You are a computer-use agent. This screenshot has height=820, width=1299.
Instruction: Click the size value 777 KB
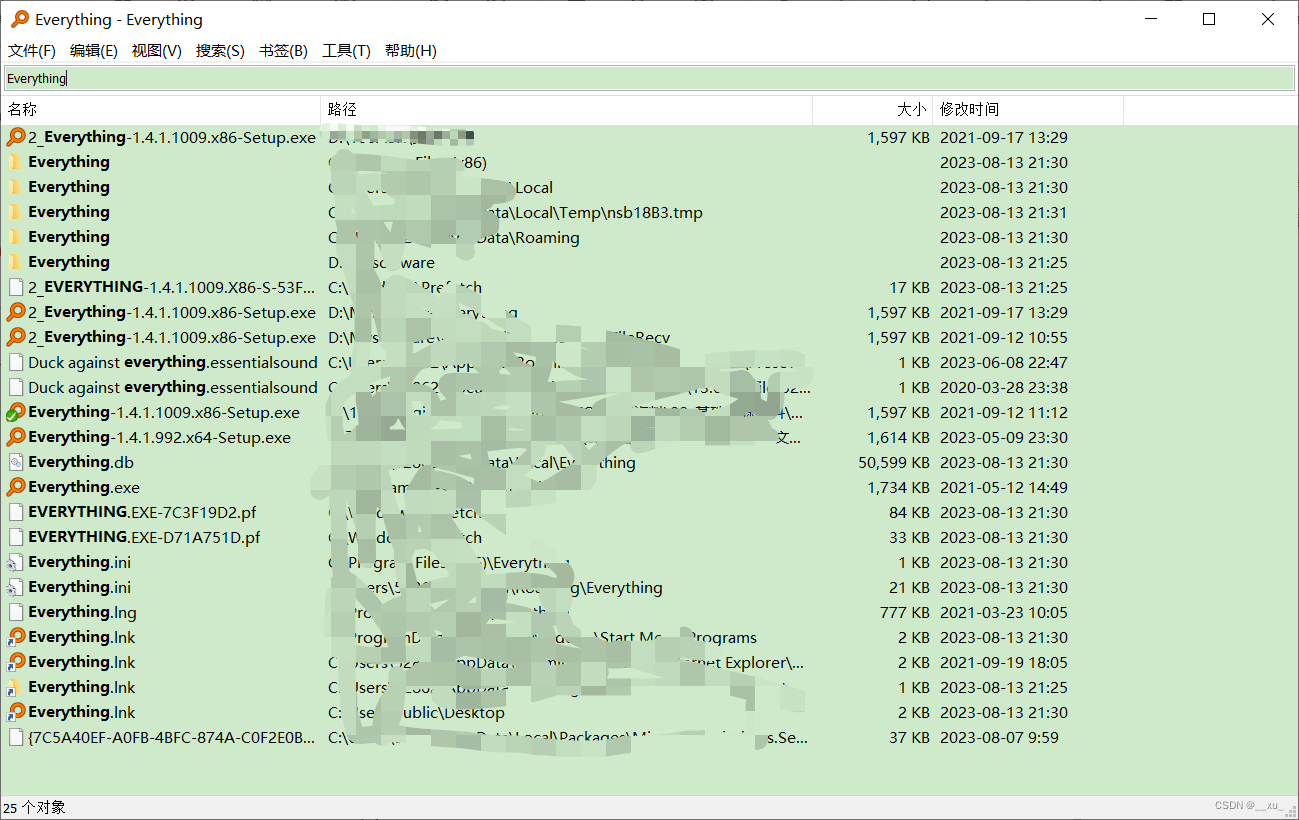pyautogui.click(x=904, y=612)
